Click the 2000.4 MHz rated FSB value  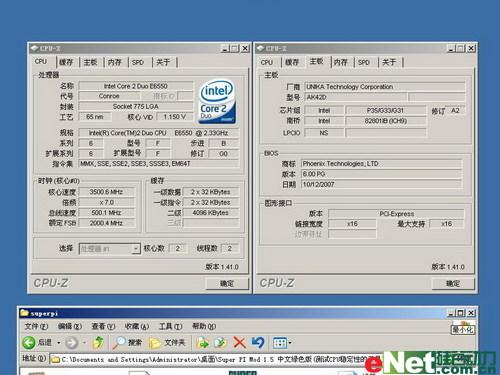coord(106,223)
